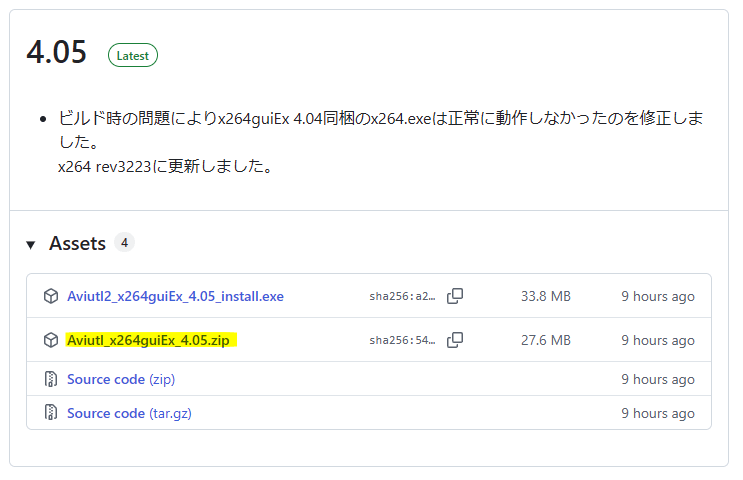Viewport: 743px width, 480px height.
Task: Download the highlighted Aviutl_x264guiEx_4.05.zip
Action: (148, 340)
